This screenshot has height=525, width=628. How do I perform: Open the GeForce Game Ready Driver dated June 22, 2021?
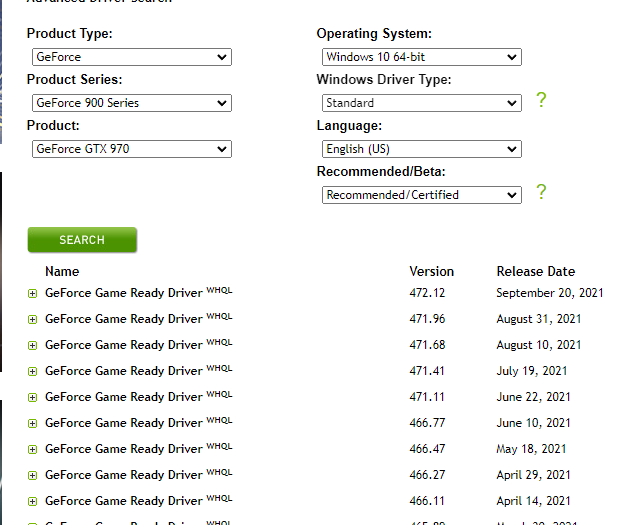pyautogui.click(x=139, y=397)
